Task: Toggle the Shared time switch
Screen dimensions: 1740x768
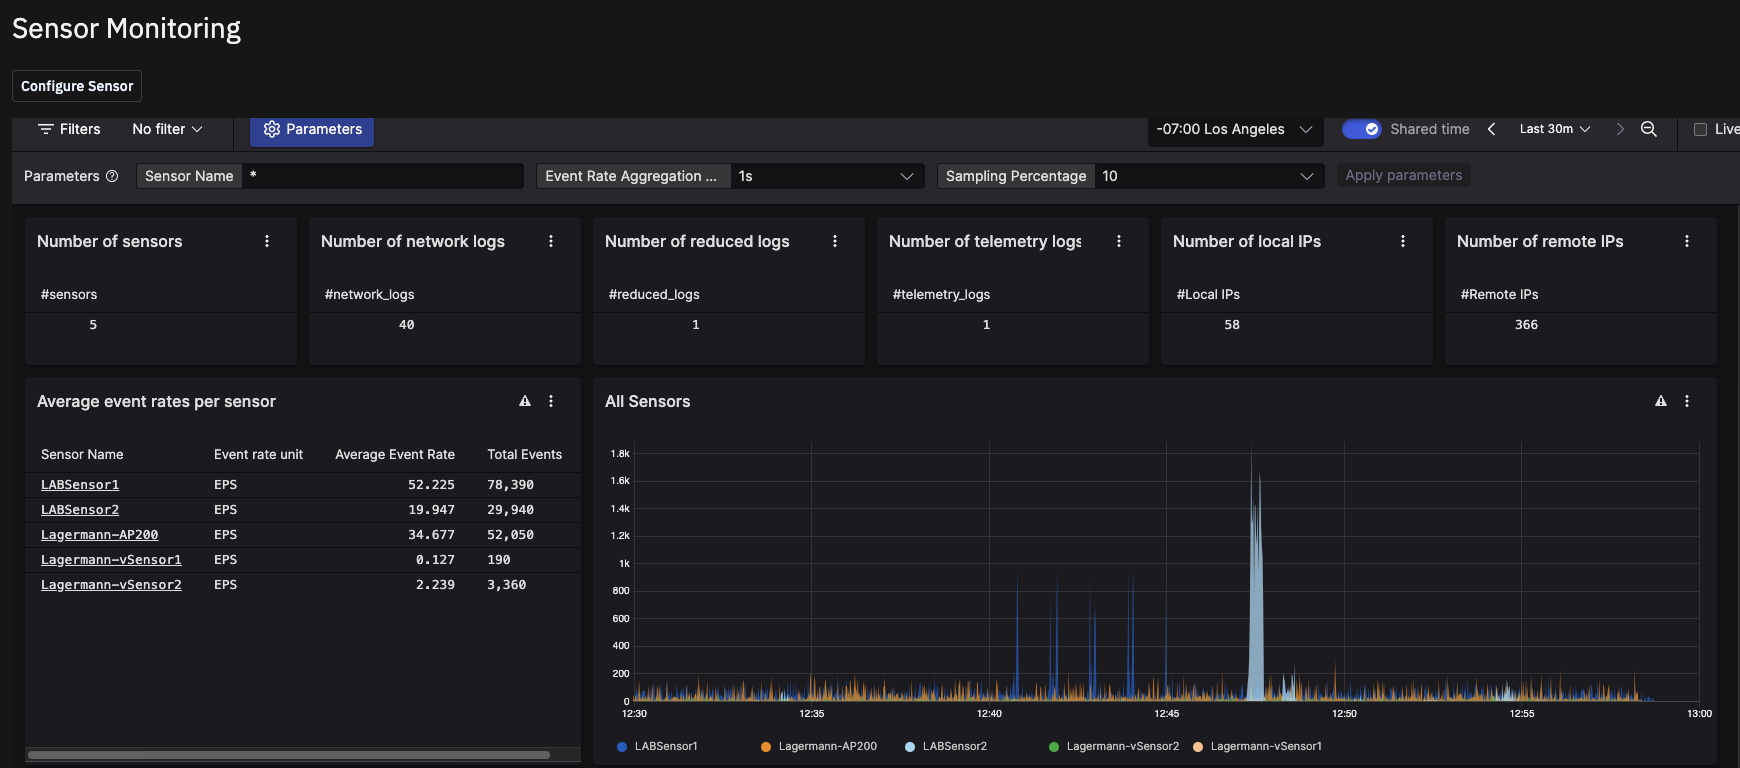Action: coord(1361,129)
